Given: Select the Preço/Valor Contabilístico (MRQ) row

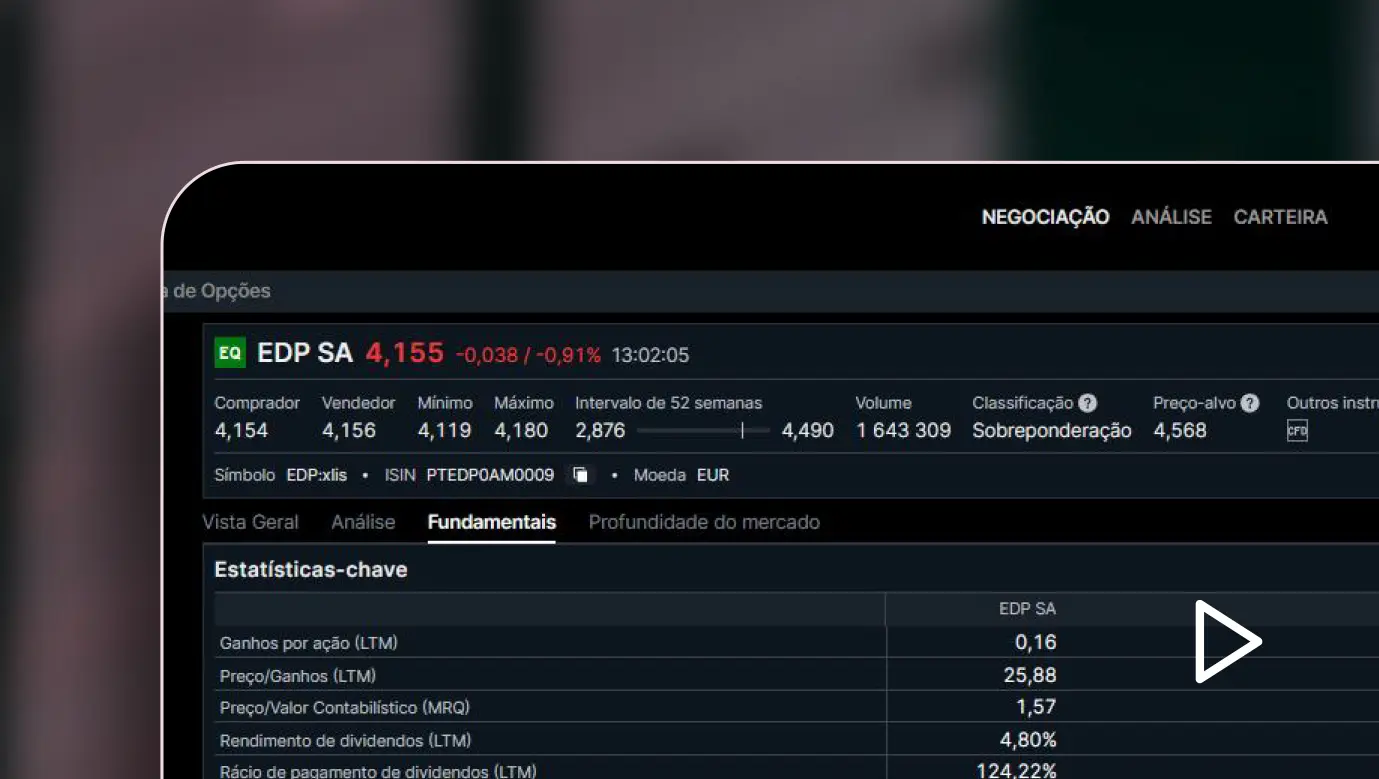Looking at the screenshot, I should tap(796, 707).
